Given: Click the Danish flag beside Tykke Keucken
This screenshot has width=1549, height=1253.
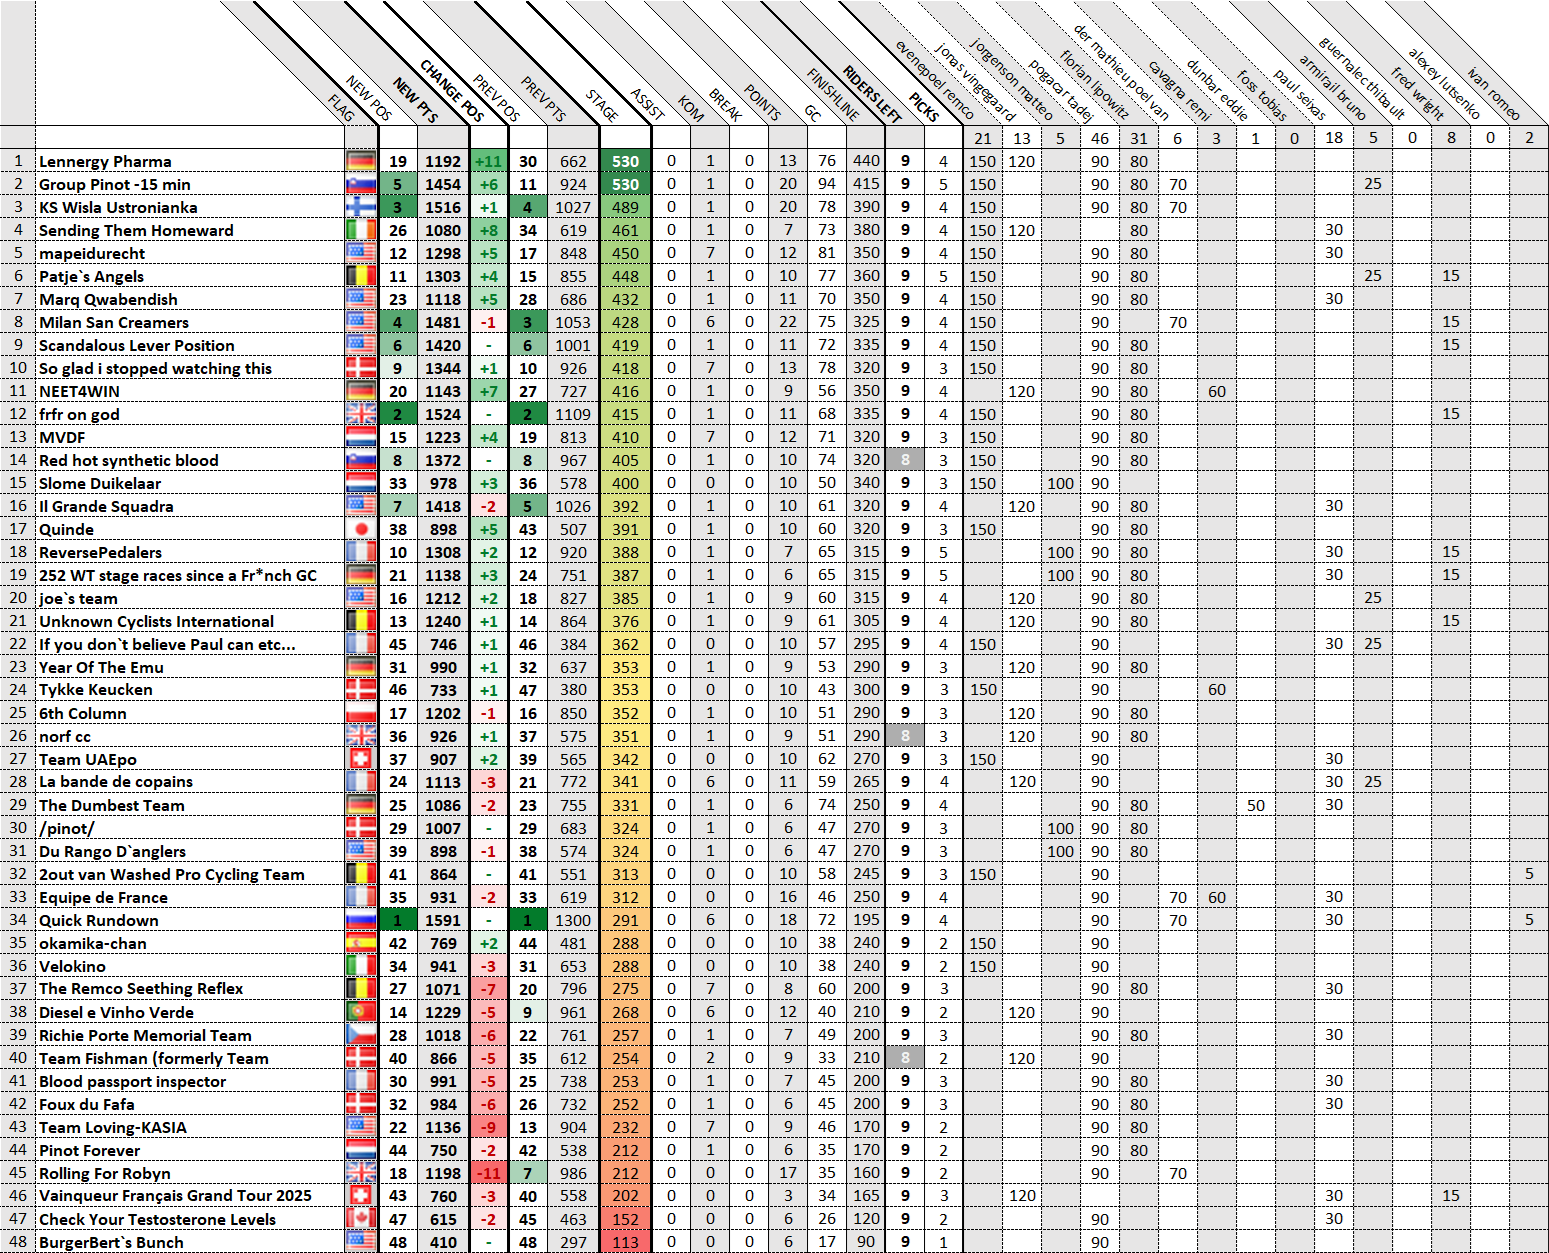Looking at the screenshot, I should [361, 690].
